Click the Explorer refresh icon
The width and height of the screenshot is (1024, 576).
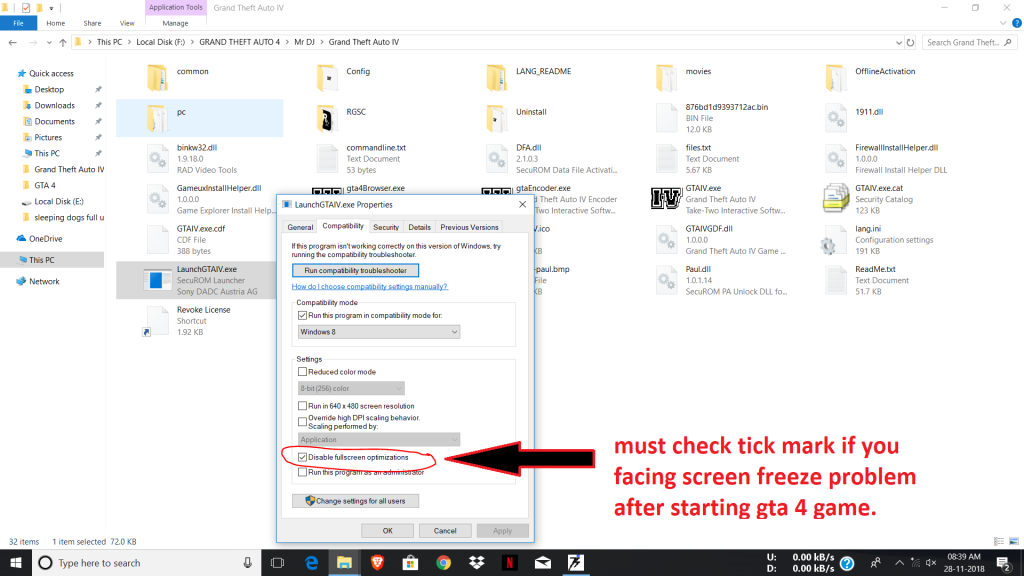(x=910, y=42)
